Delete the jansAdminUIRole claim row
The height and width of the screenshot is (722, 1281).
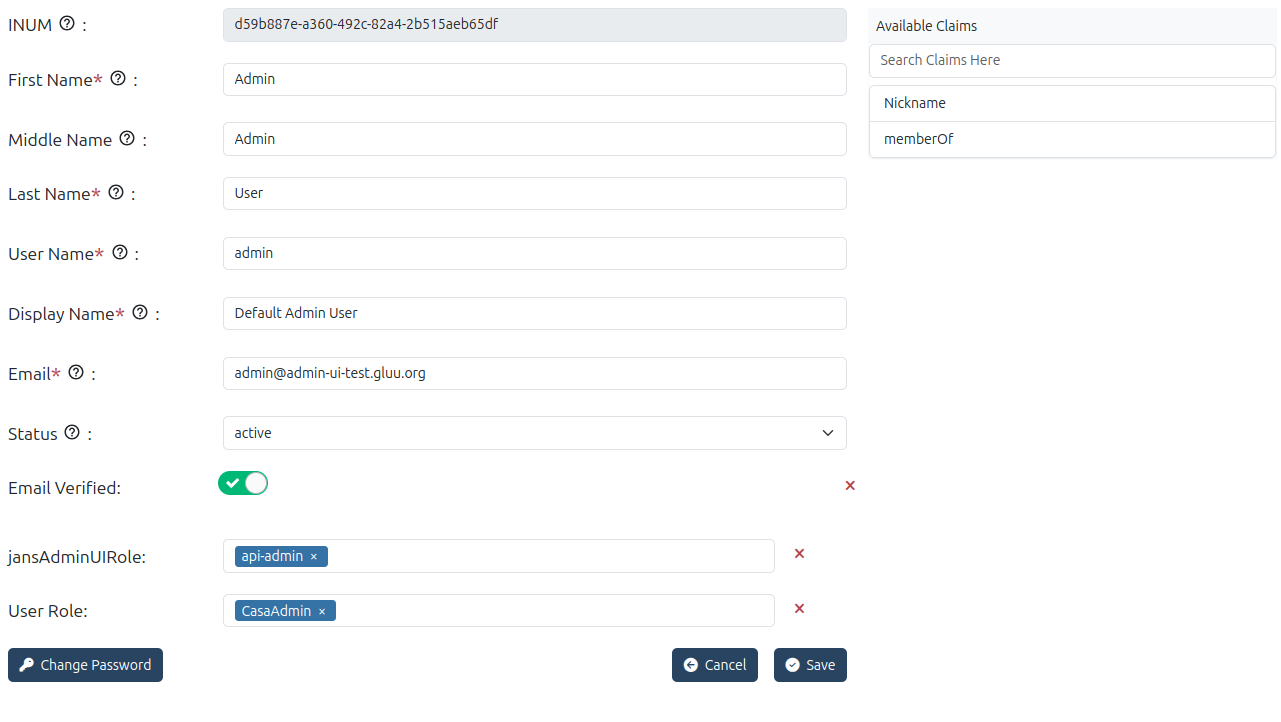799,554
